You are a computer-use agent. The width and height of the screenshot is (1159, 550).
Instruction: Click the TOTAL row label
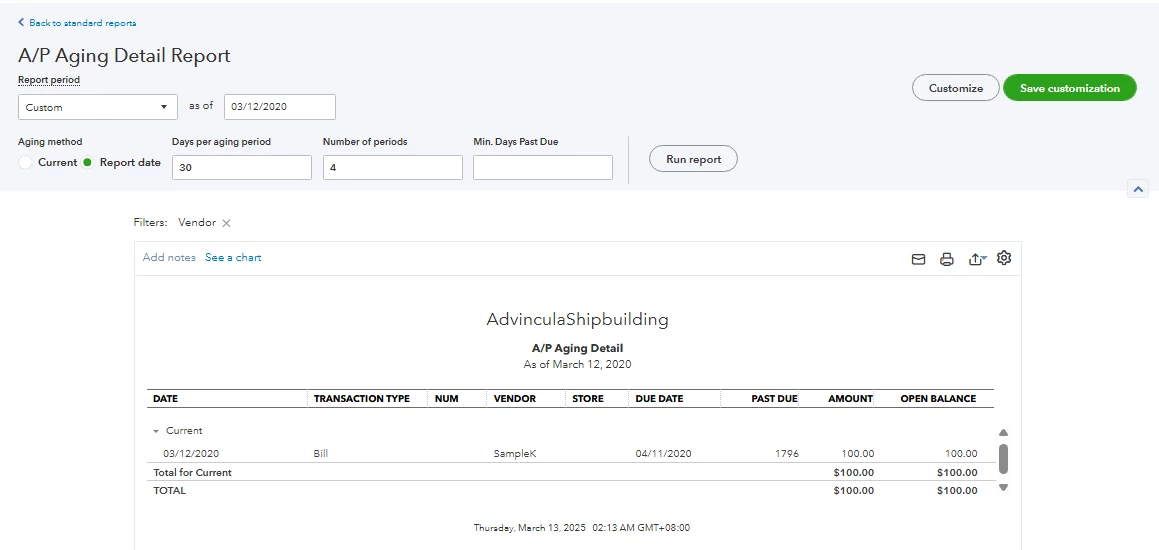coord(169,490)
